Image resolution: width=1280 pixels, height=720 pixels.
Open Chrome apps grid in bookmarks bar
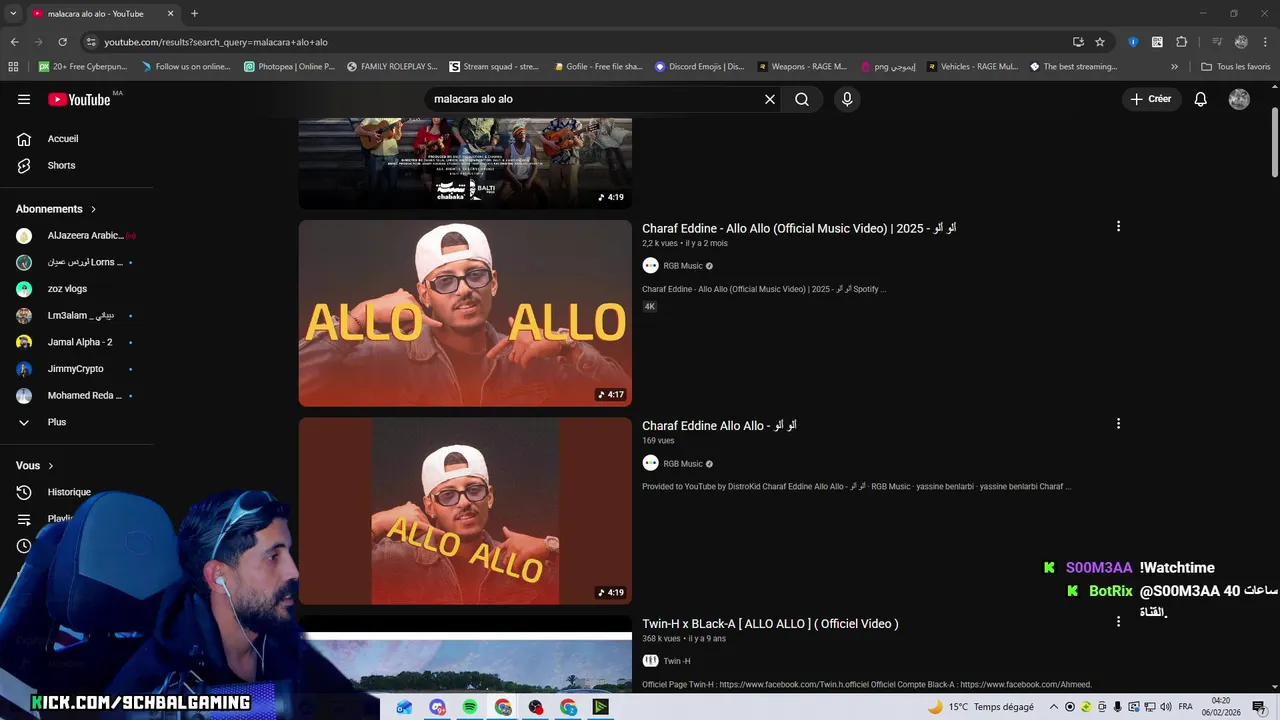13,67
